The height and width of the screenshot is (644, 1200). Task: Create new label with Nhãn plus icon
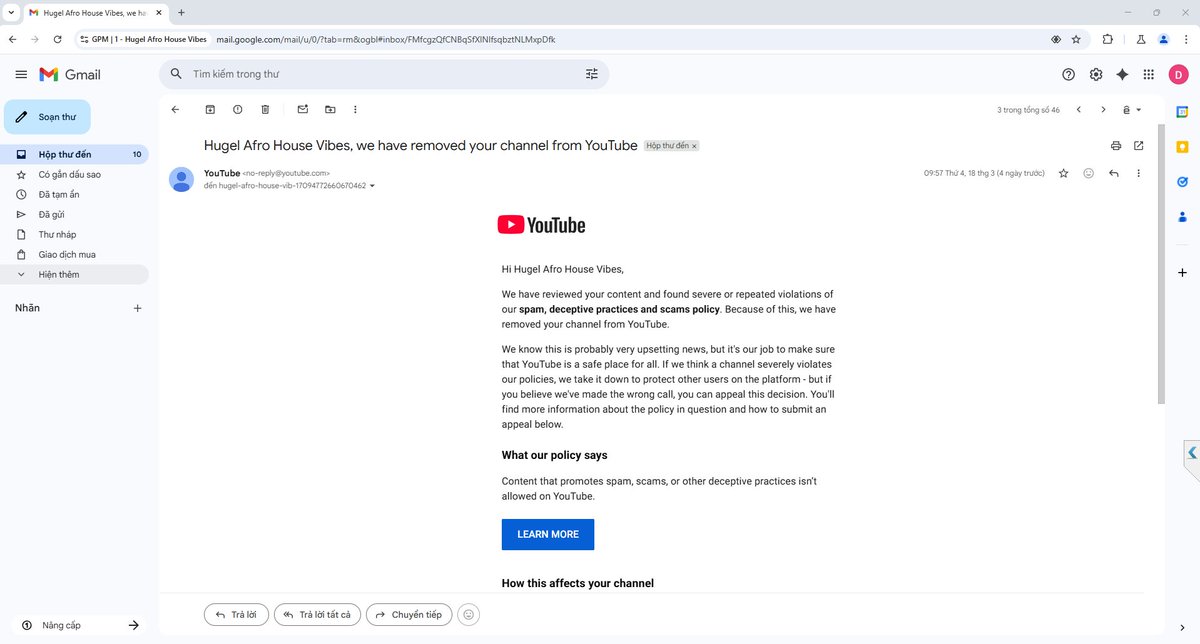click(x=138, y=308)
